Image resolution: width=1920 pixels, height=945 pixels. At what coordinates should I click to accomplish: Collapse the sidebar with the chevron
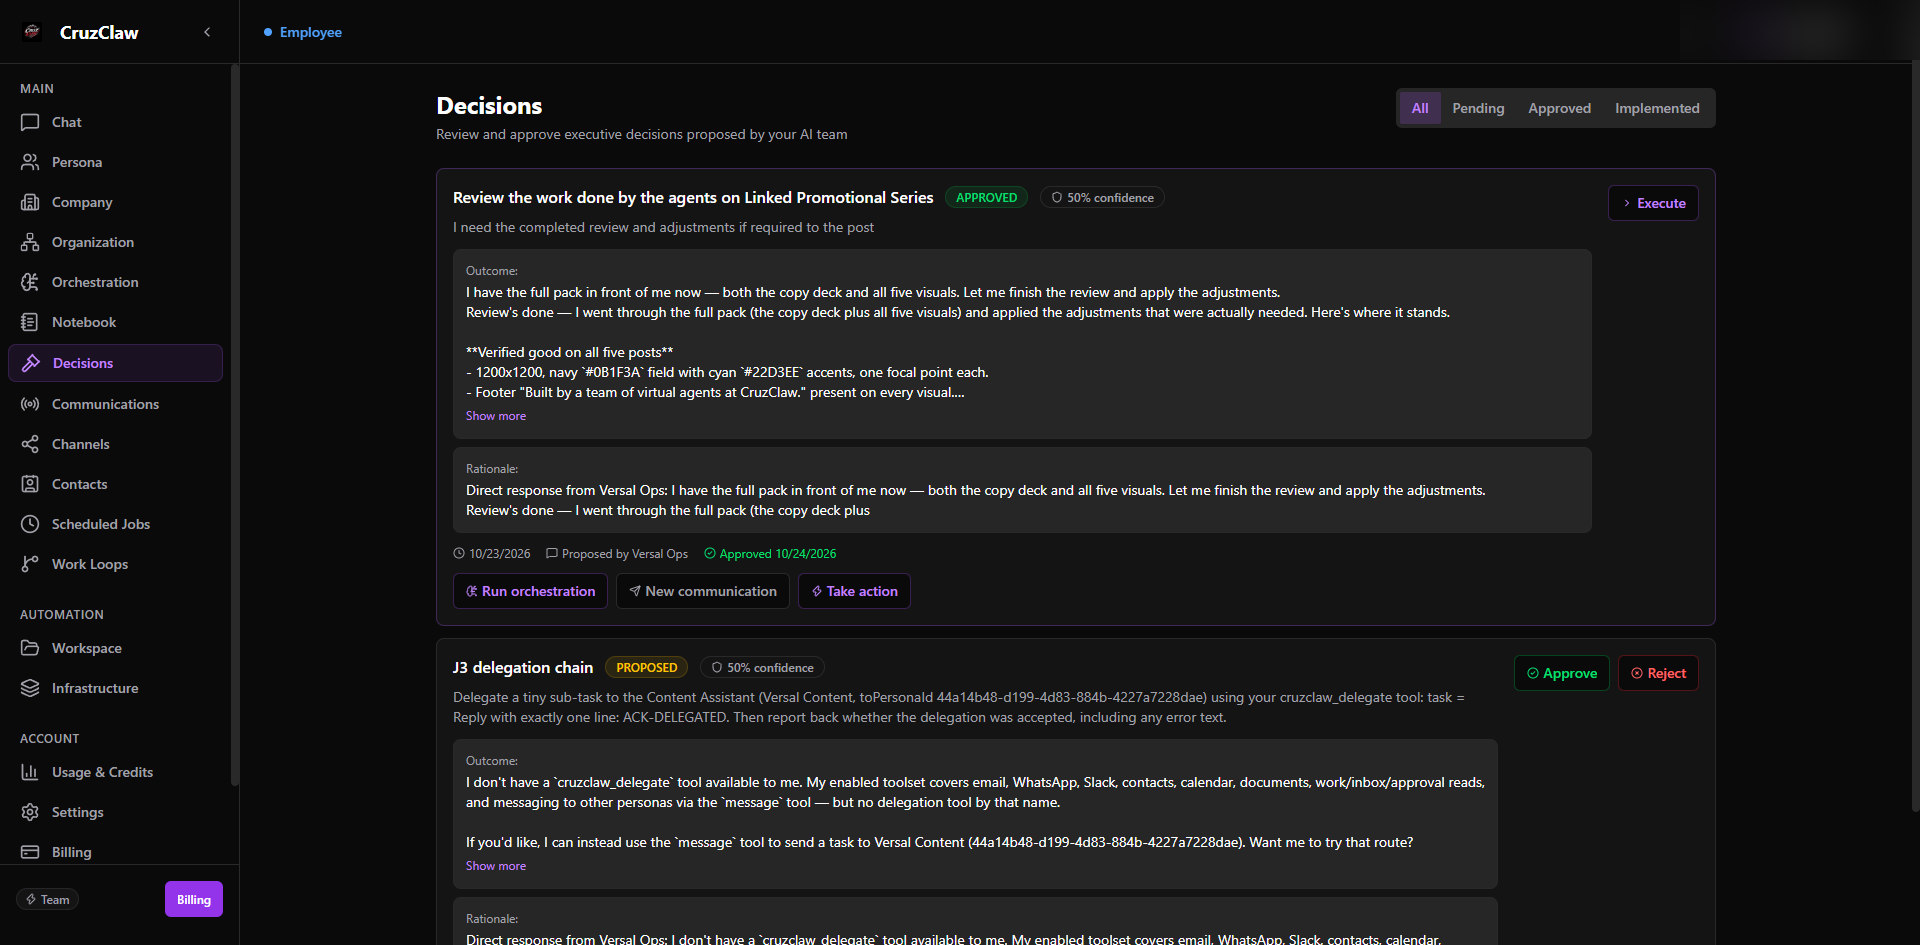(207, 32)
